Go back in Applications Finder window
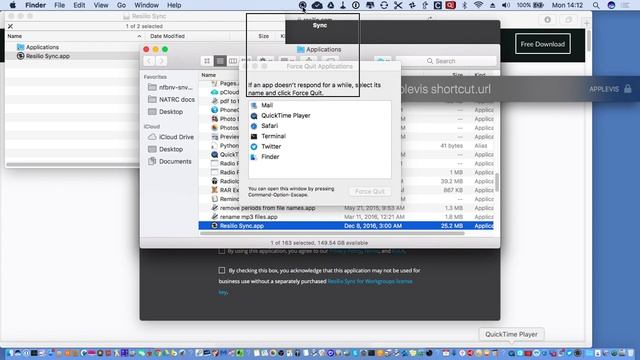640x360 pixels. (149, 61)
